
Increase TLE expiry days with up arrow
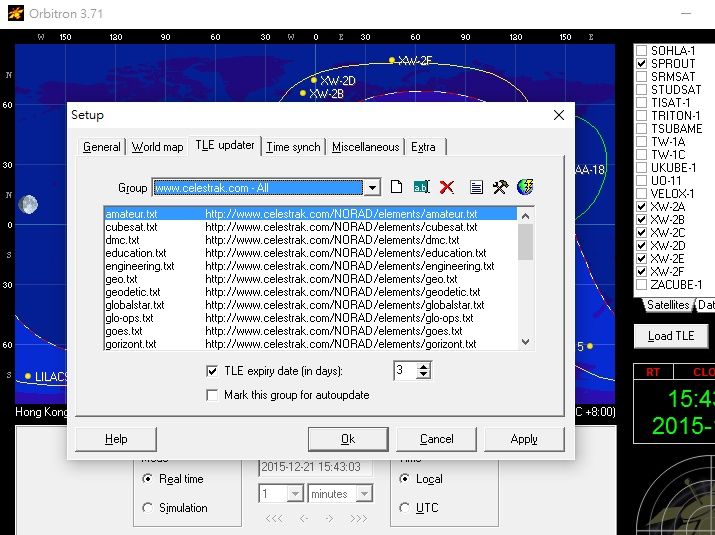(x=424, y=366)
